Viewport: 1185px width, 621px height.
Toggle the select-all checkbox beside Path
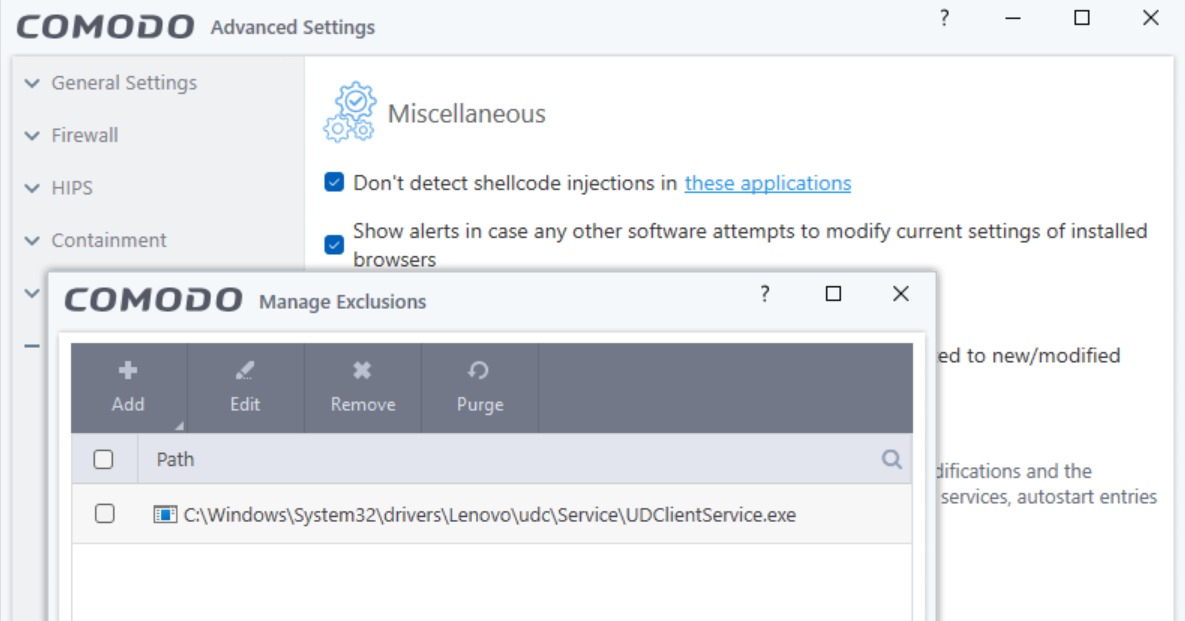[x=103, y=460]
